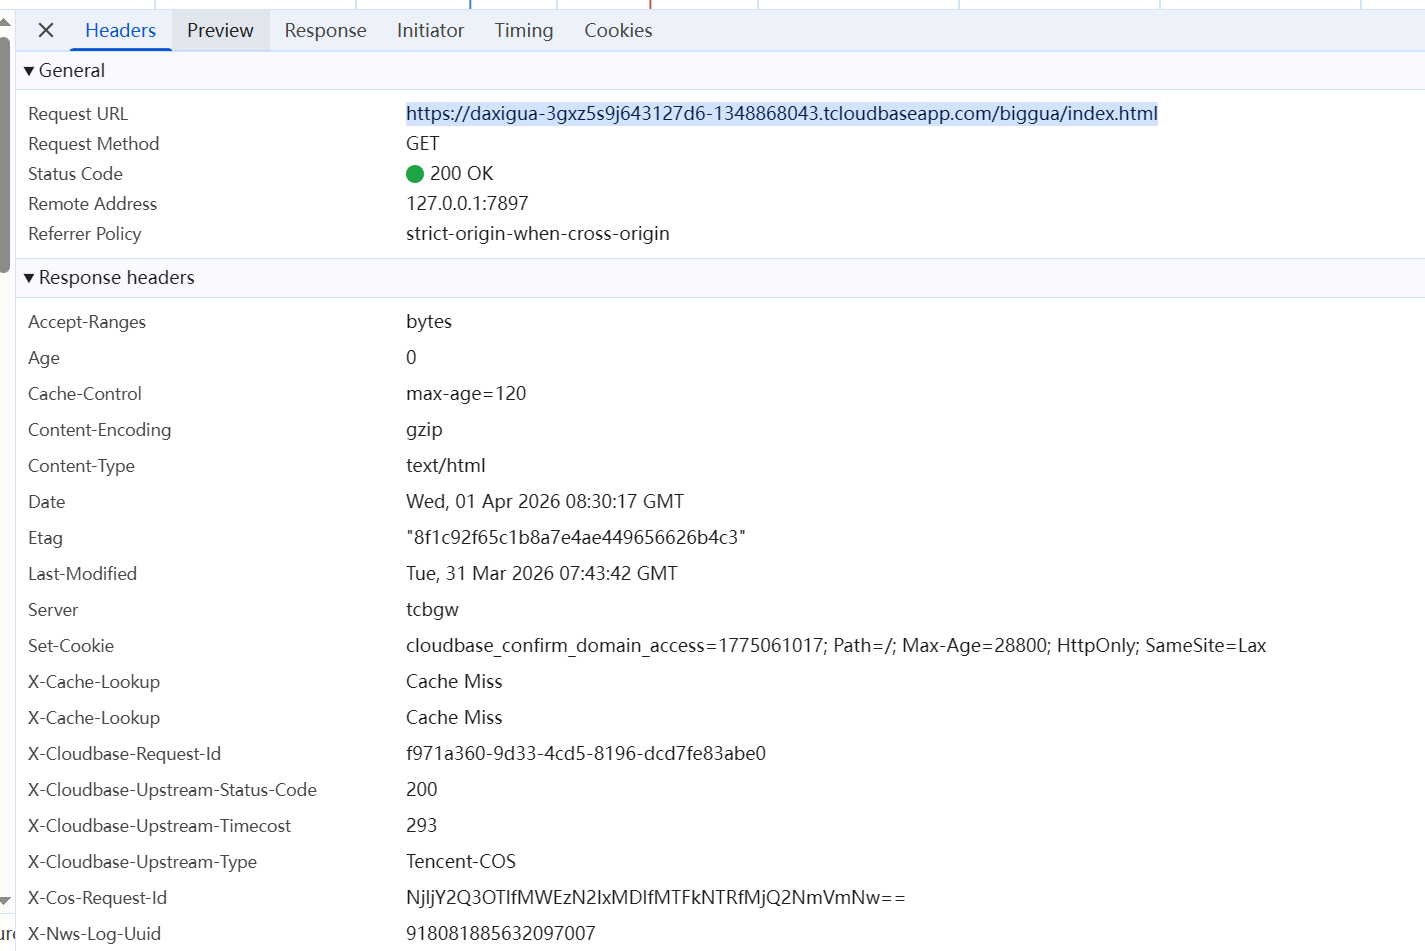Click the scroll down arrow on left scrollbar

tap(5, 901)
